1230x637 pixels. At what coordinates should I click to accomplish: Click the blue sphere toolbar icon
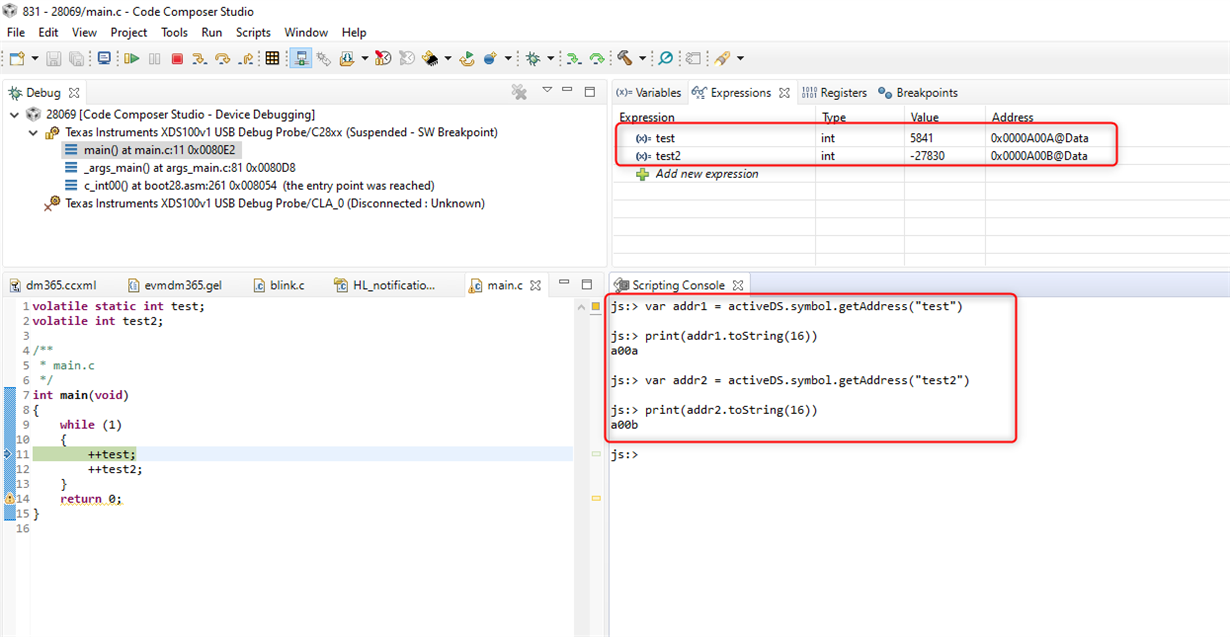tap(490, 59)
